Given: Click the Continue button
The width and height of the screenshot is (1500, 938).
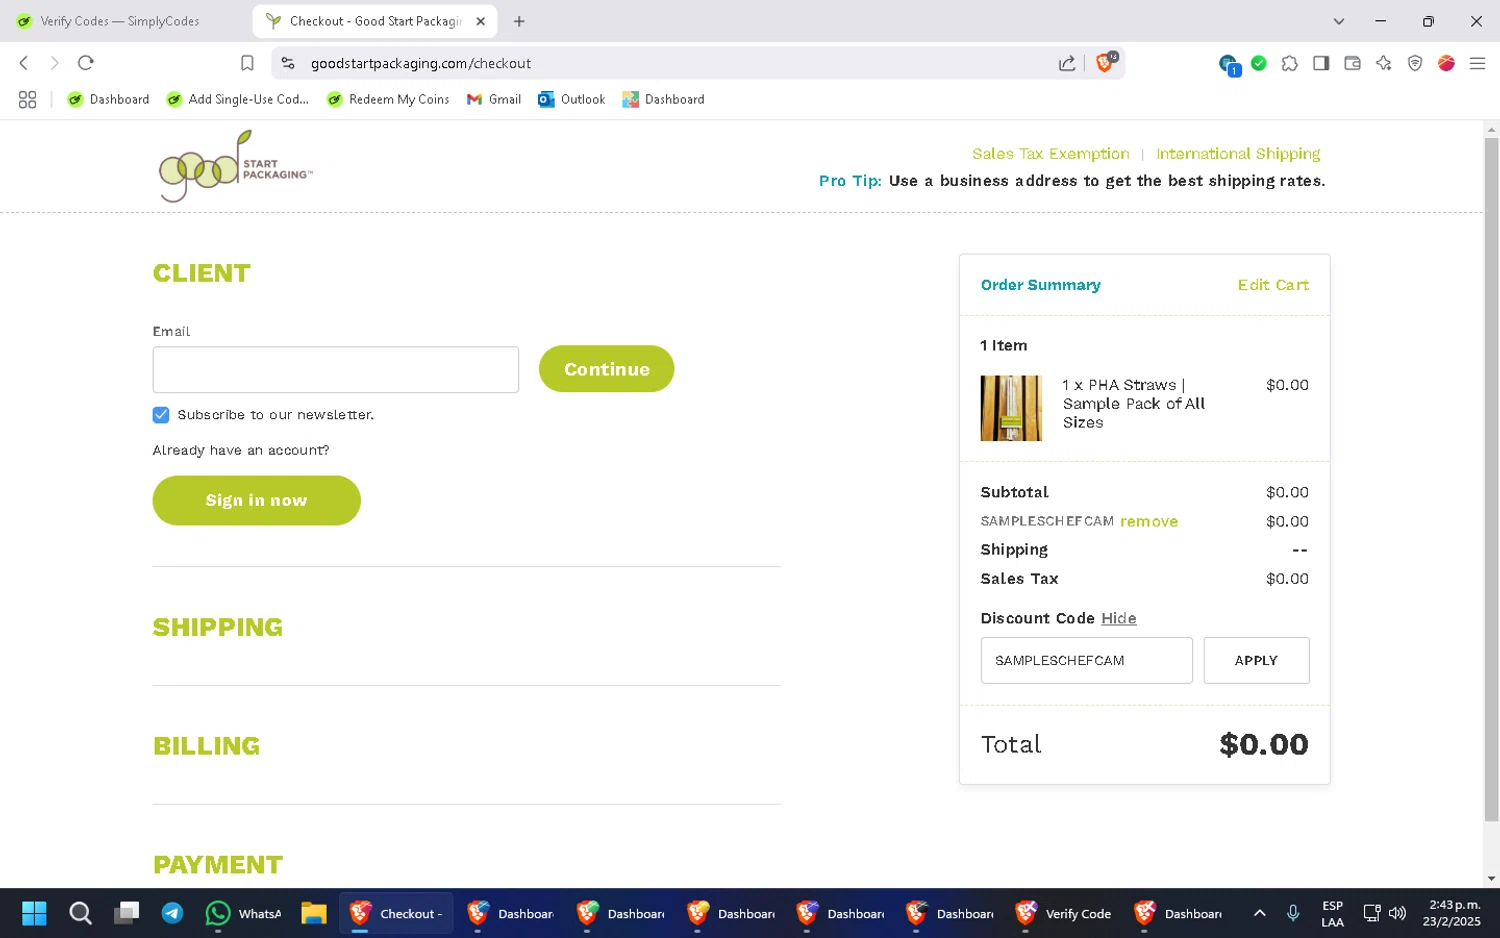Looking at the screenshot, I should pyautogui.click(x=606, y=369).
